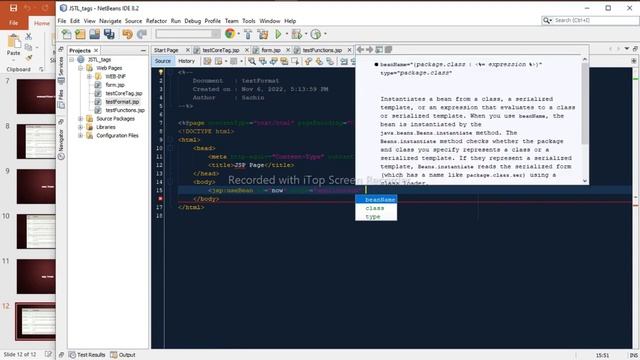Image resolution: width=640 pixels, height=360 pixels.
Task: Open the Test Results panel
Action: coord(87,355)
